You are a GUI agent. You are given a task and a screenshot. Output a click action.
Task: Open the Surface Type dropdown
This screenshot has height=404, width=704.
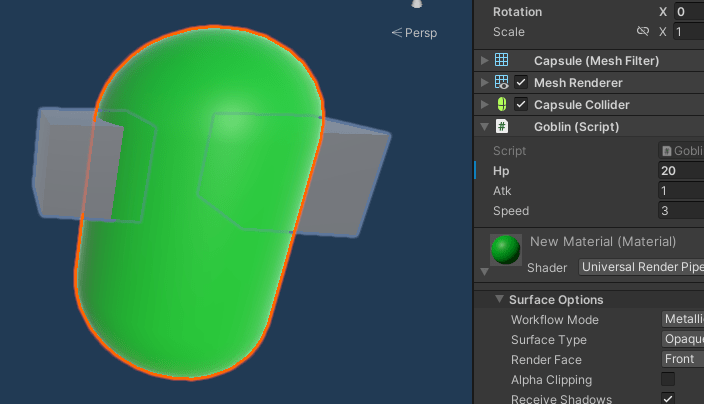click(682, 340)
